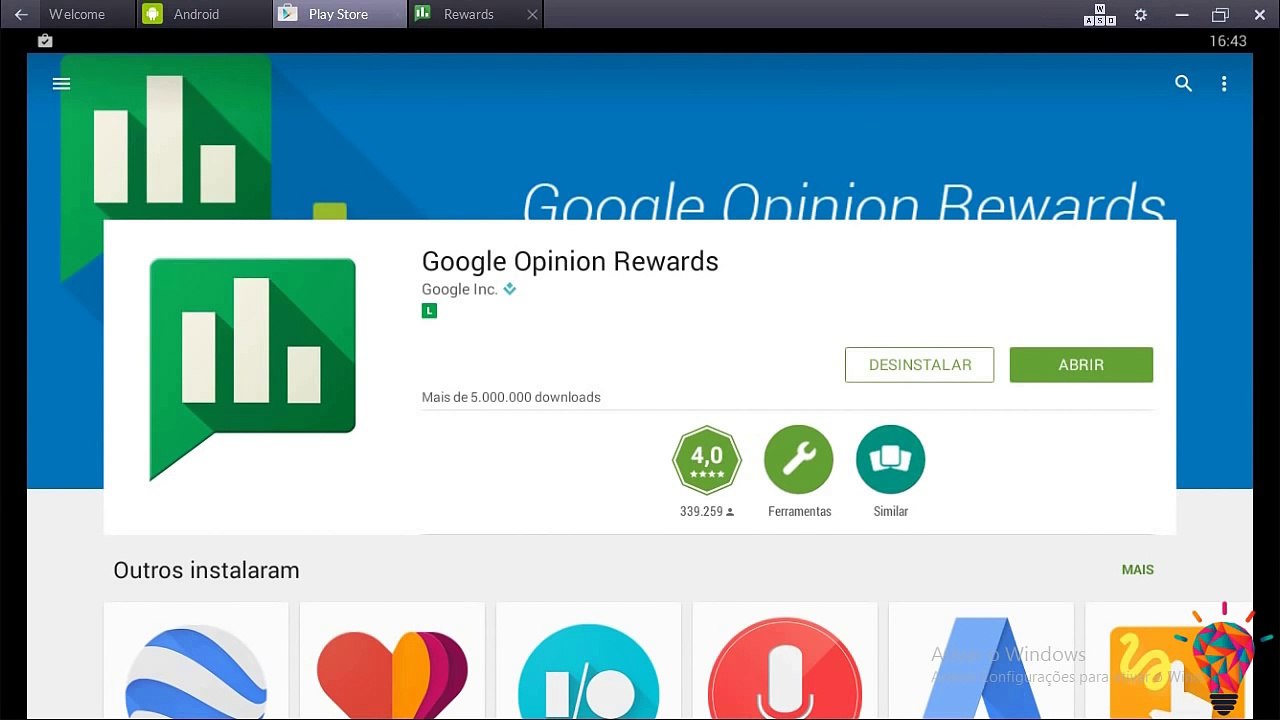Open the blue A-shaped app card
1280x720 pixels.
coord(981,660)
